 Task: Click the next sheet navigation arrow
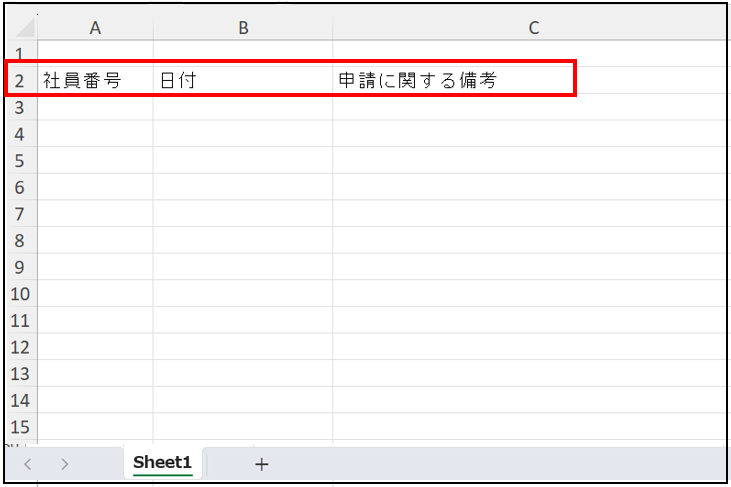pos(65,464)
